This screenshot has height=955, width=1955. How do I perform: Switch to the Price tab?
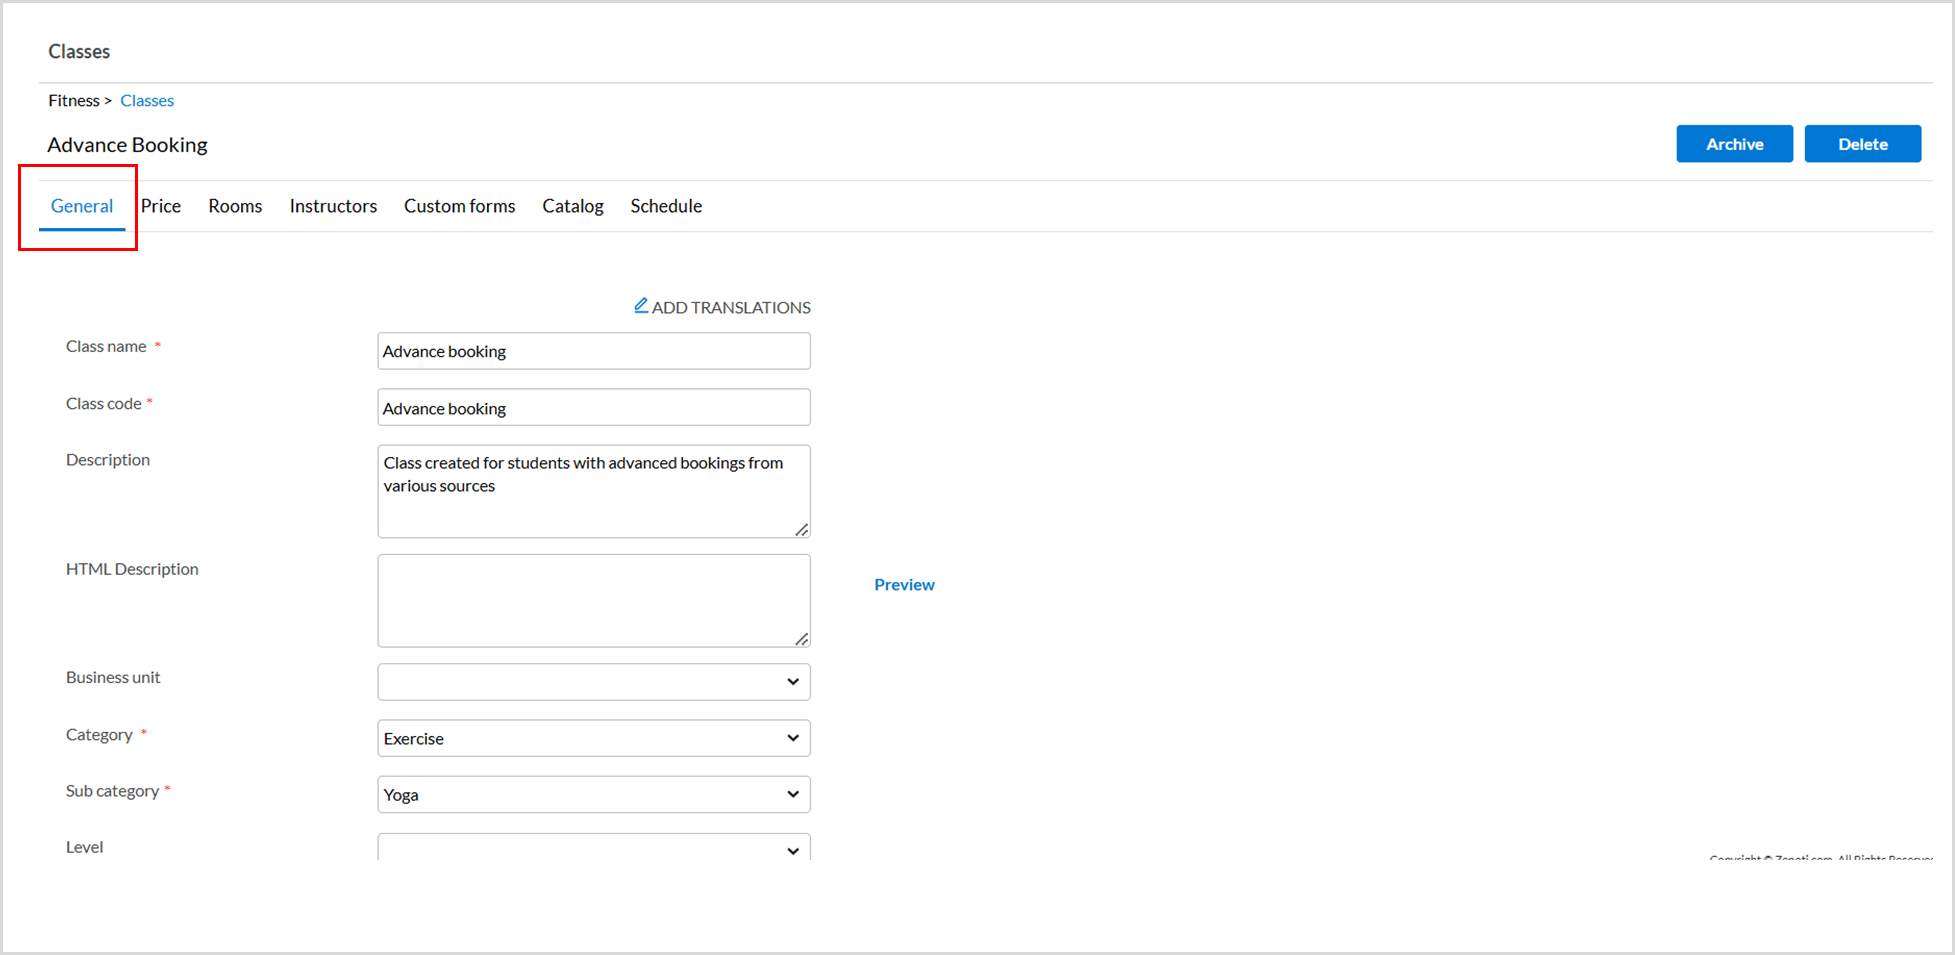click(x=161, y=206)
